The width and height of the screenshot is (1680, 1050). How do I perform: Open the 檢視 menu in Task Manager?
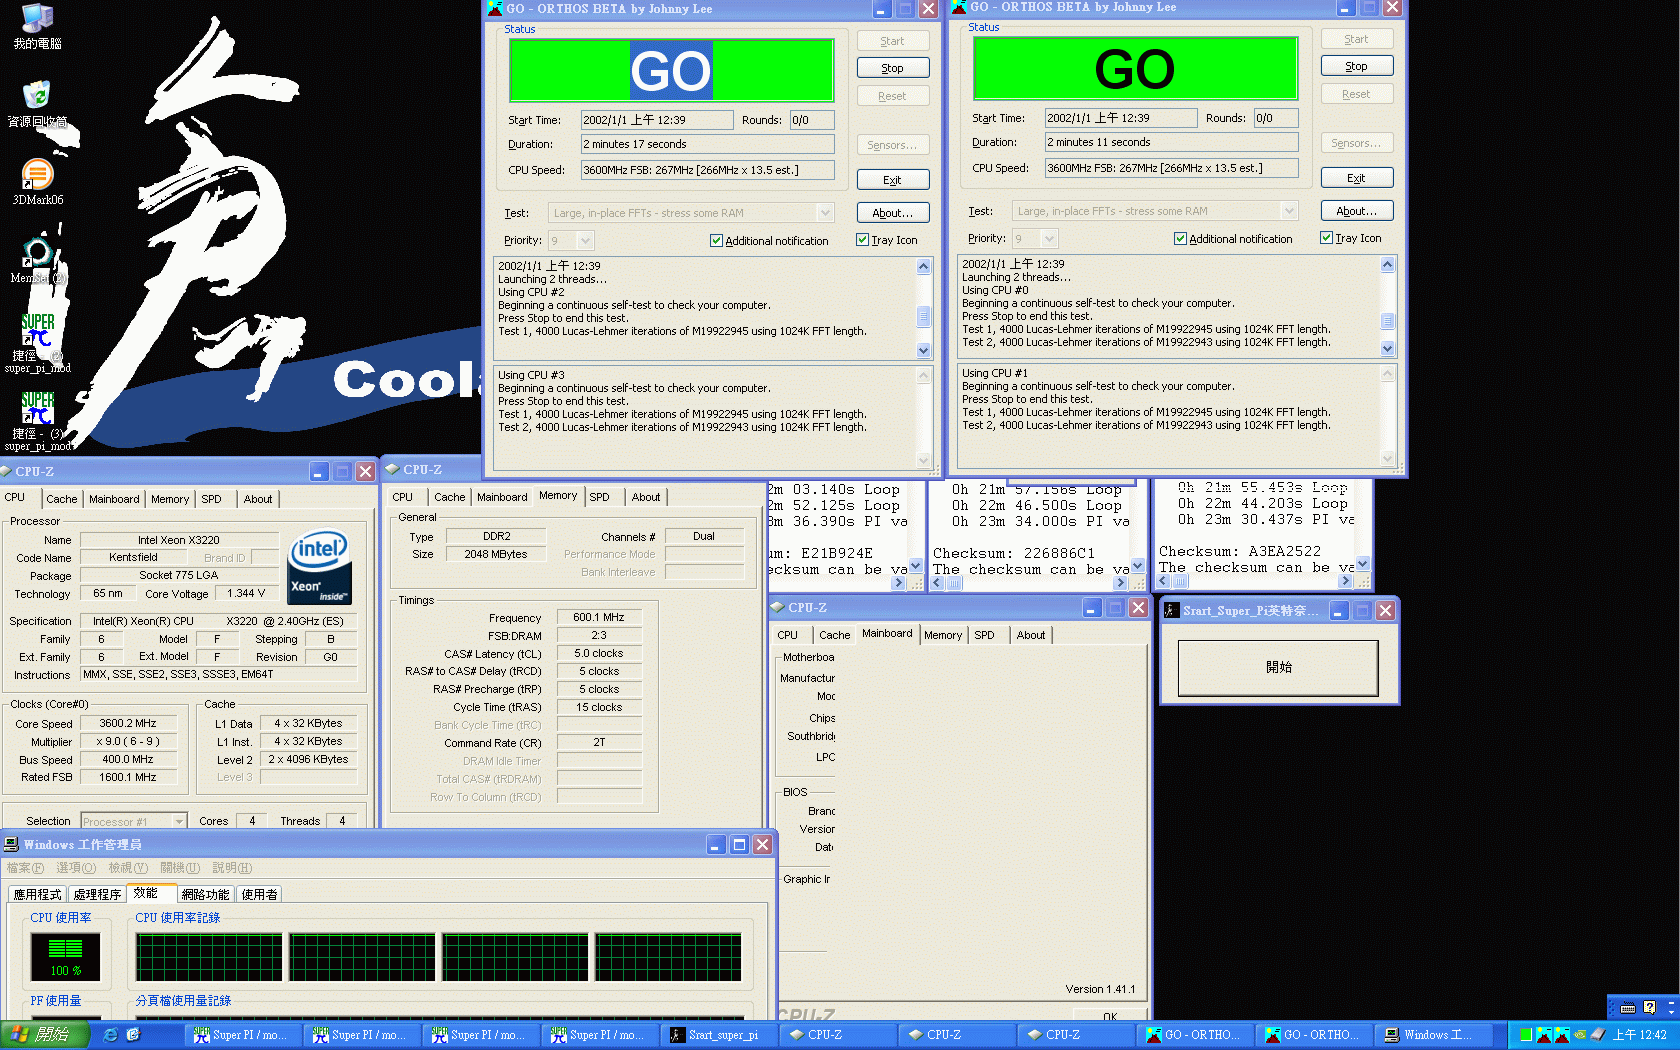(x=128, y=868)
